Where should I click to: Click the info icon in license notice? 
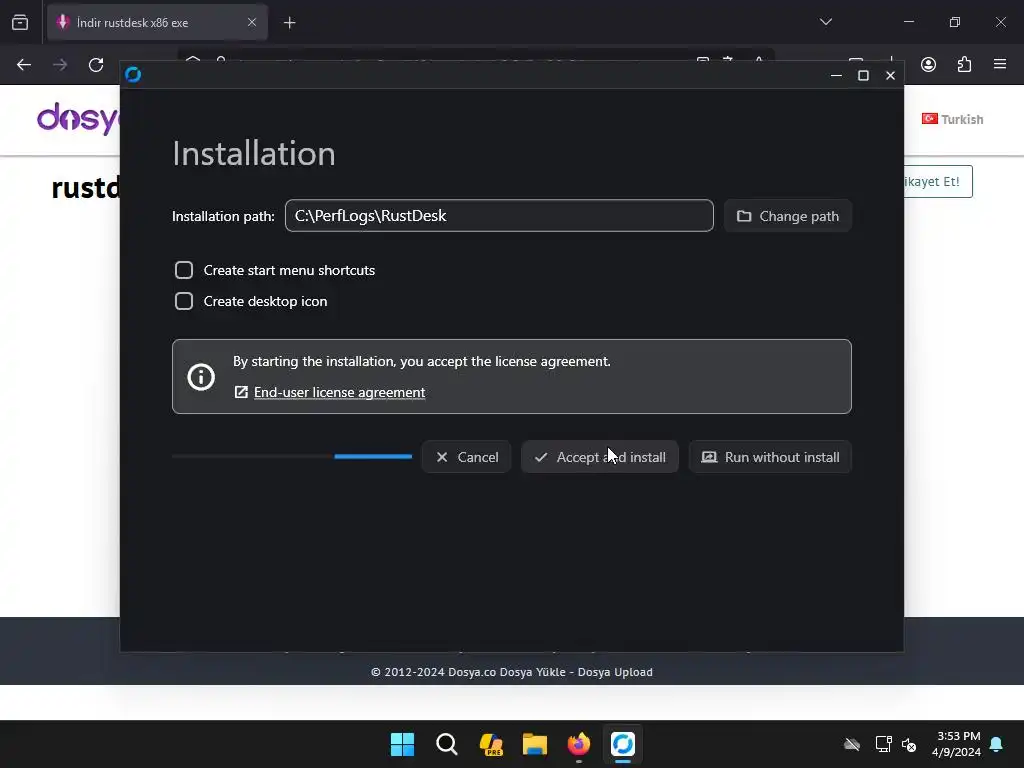coord(201,377)
